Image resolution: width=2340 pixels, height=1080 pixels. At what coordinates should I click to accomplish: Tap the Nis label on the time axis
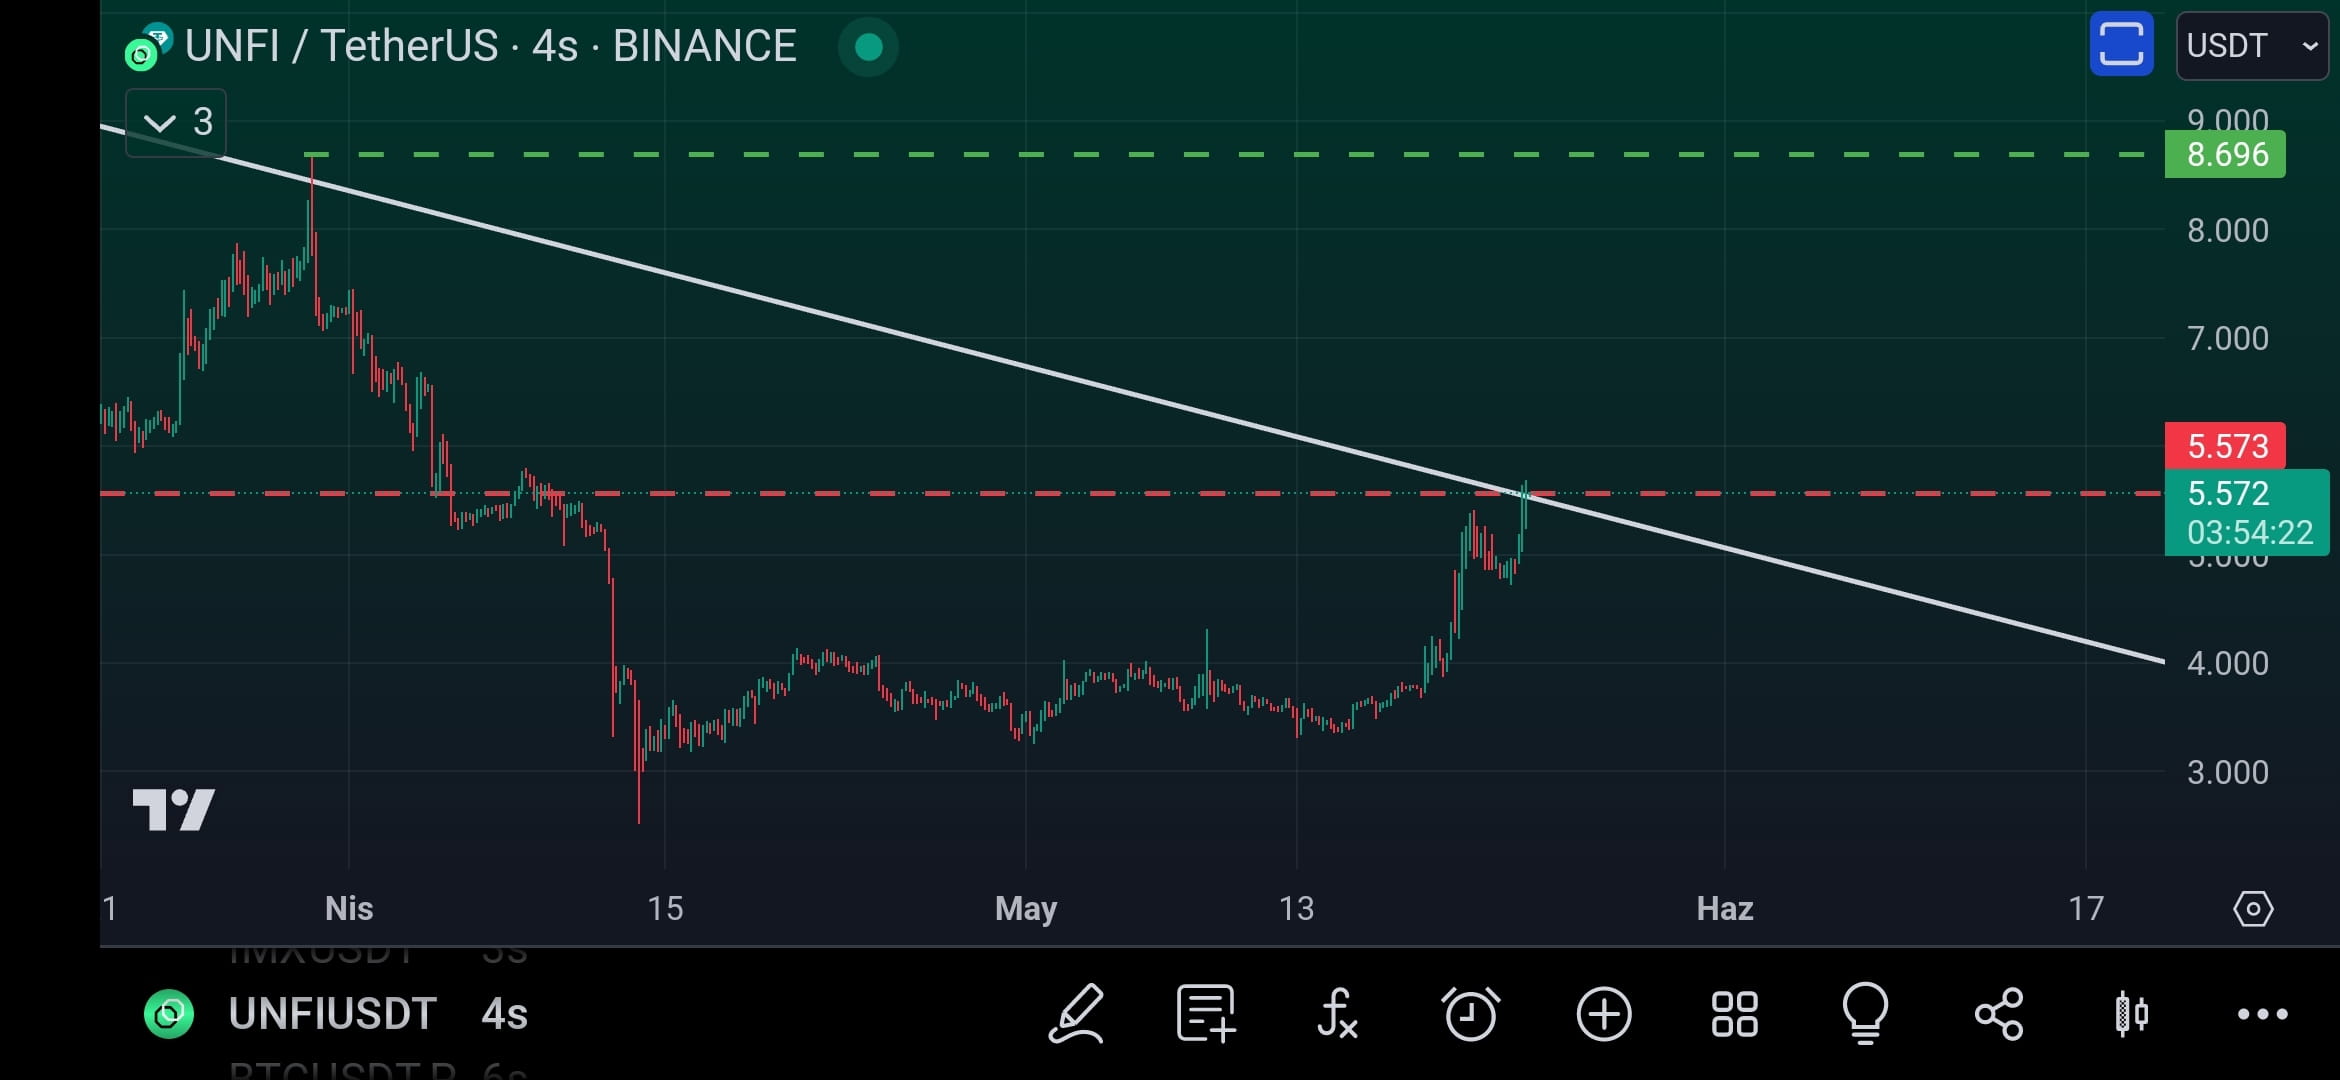tap(349, 908)
